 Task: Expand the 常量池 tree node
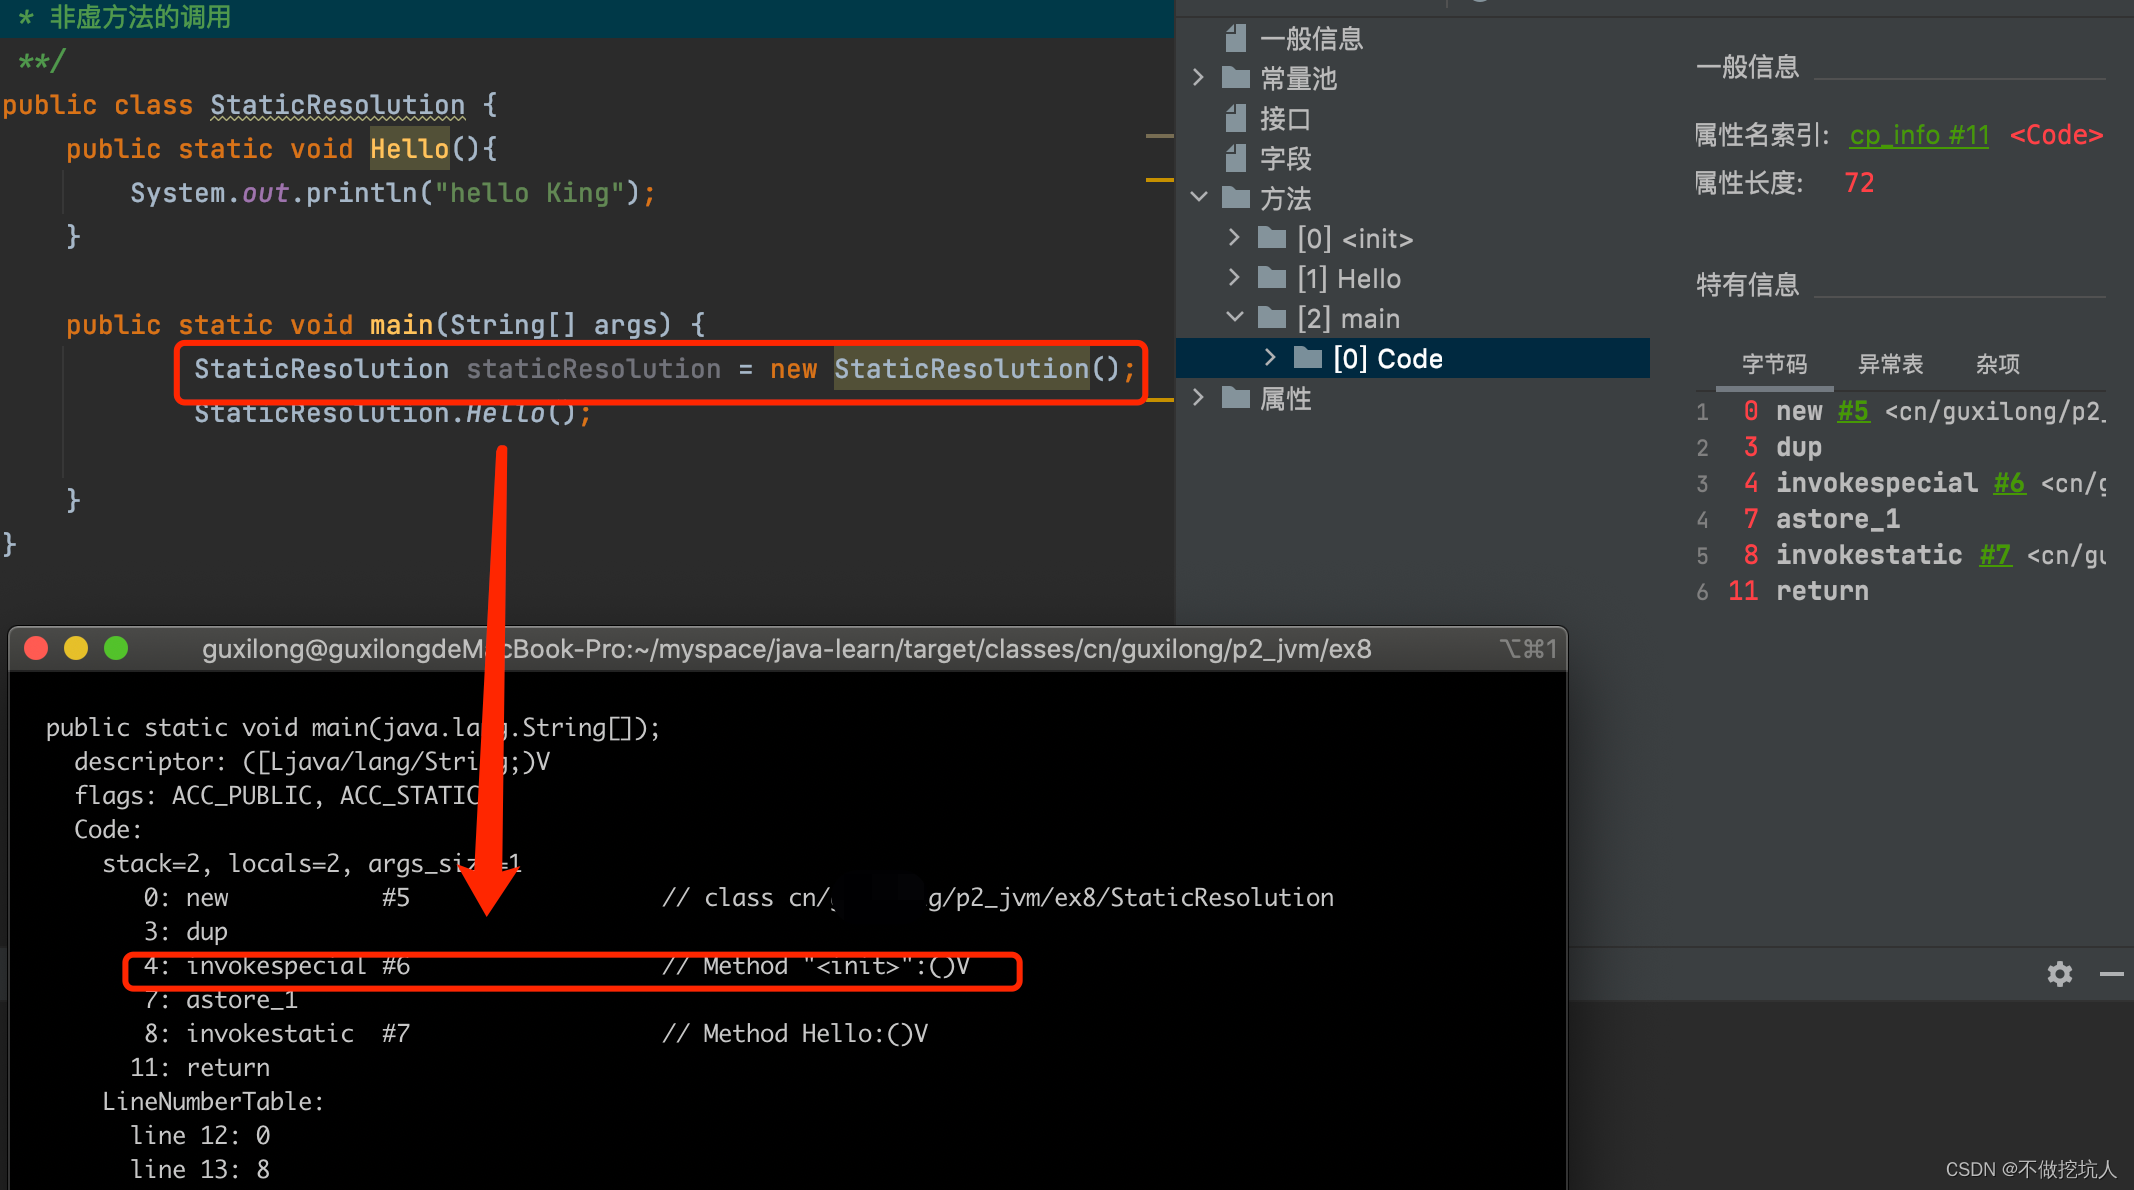click(x=1198, y=78)
